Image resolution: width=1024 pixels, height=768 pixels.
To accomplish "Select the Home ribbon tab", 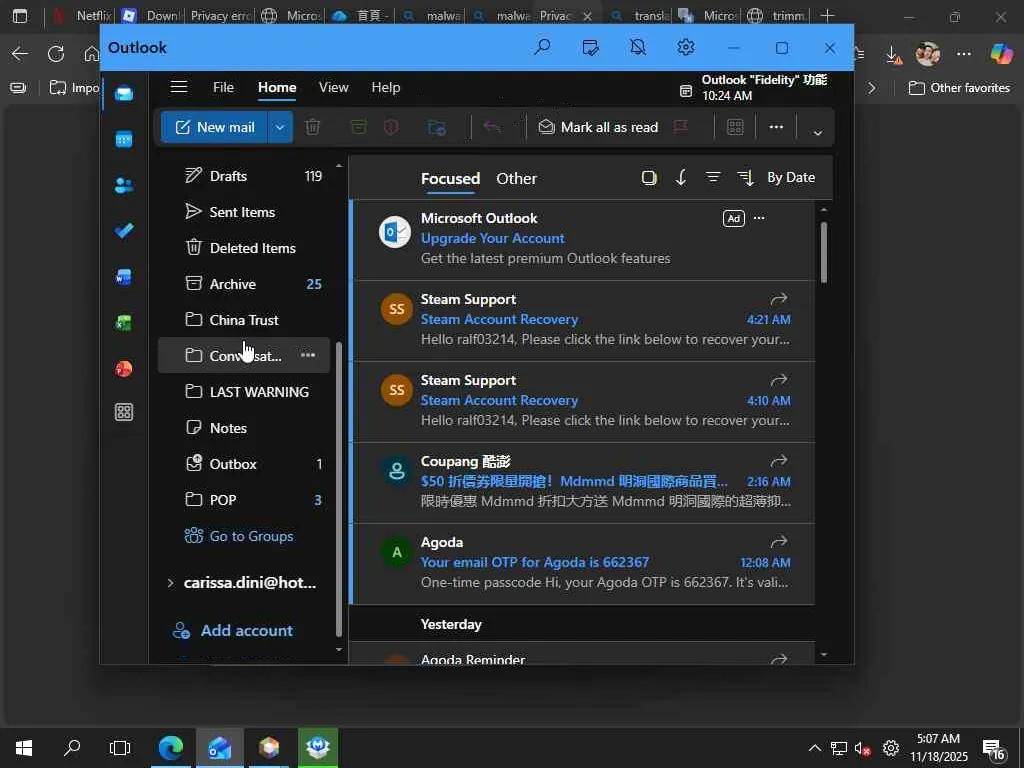I will [277, 87].
